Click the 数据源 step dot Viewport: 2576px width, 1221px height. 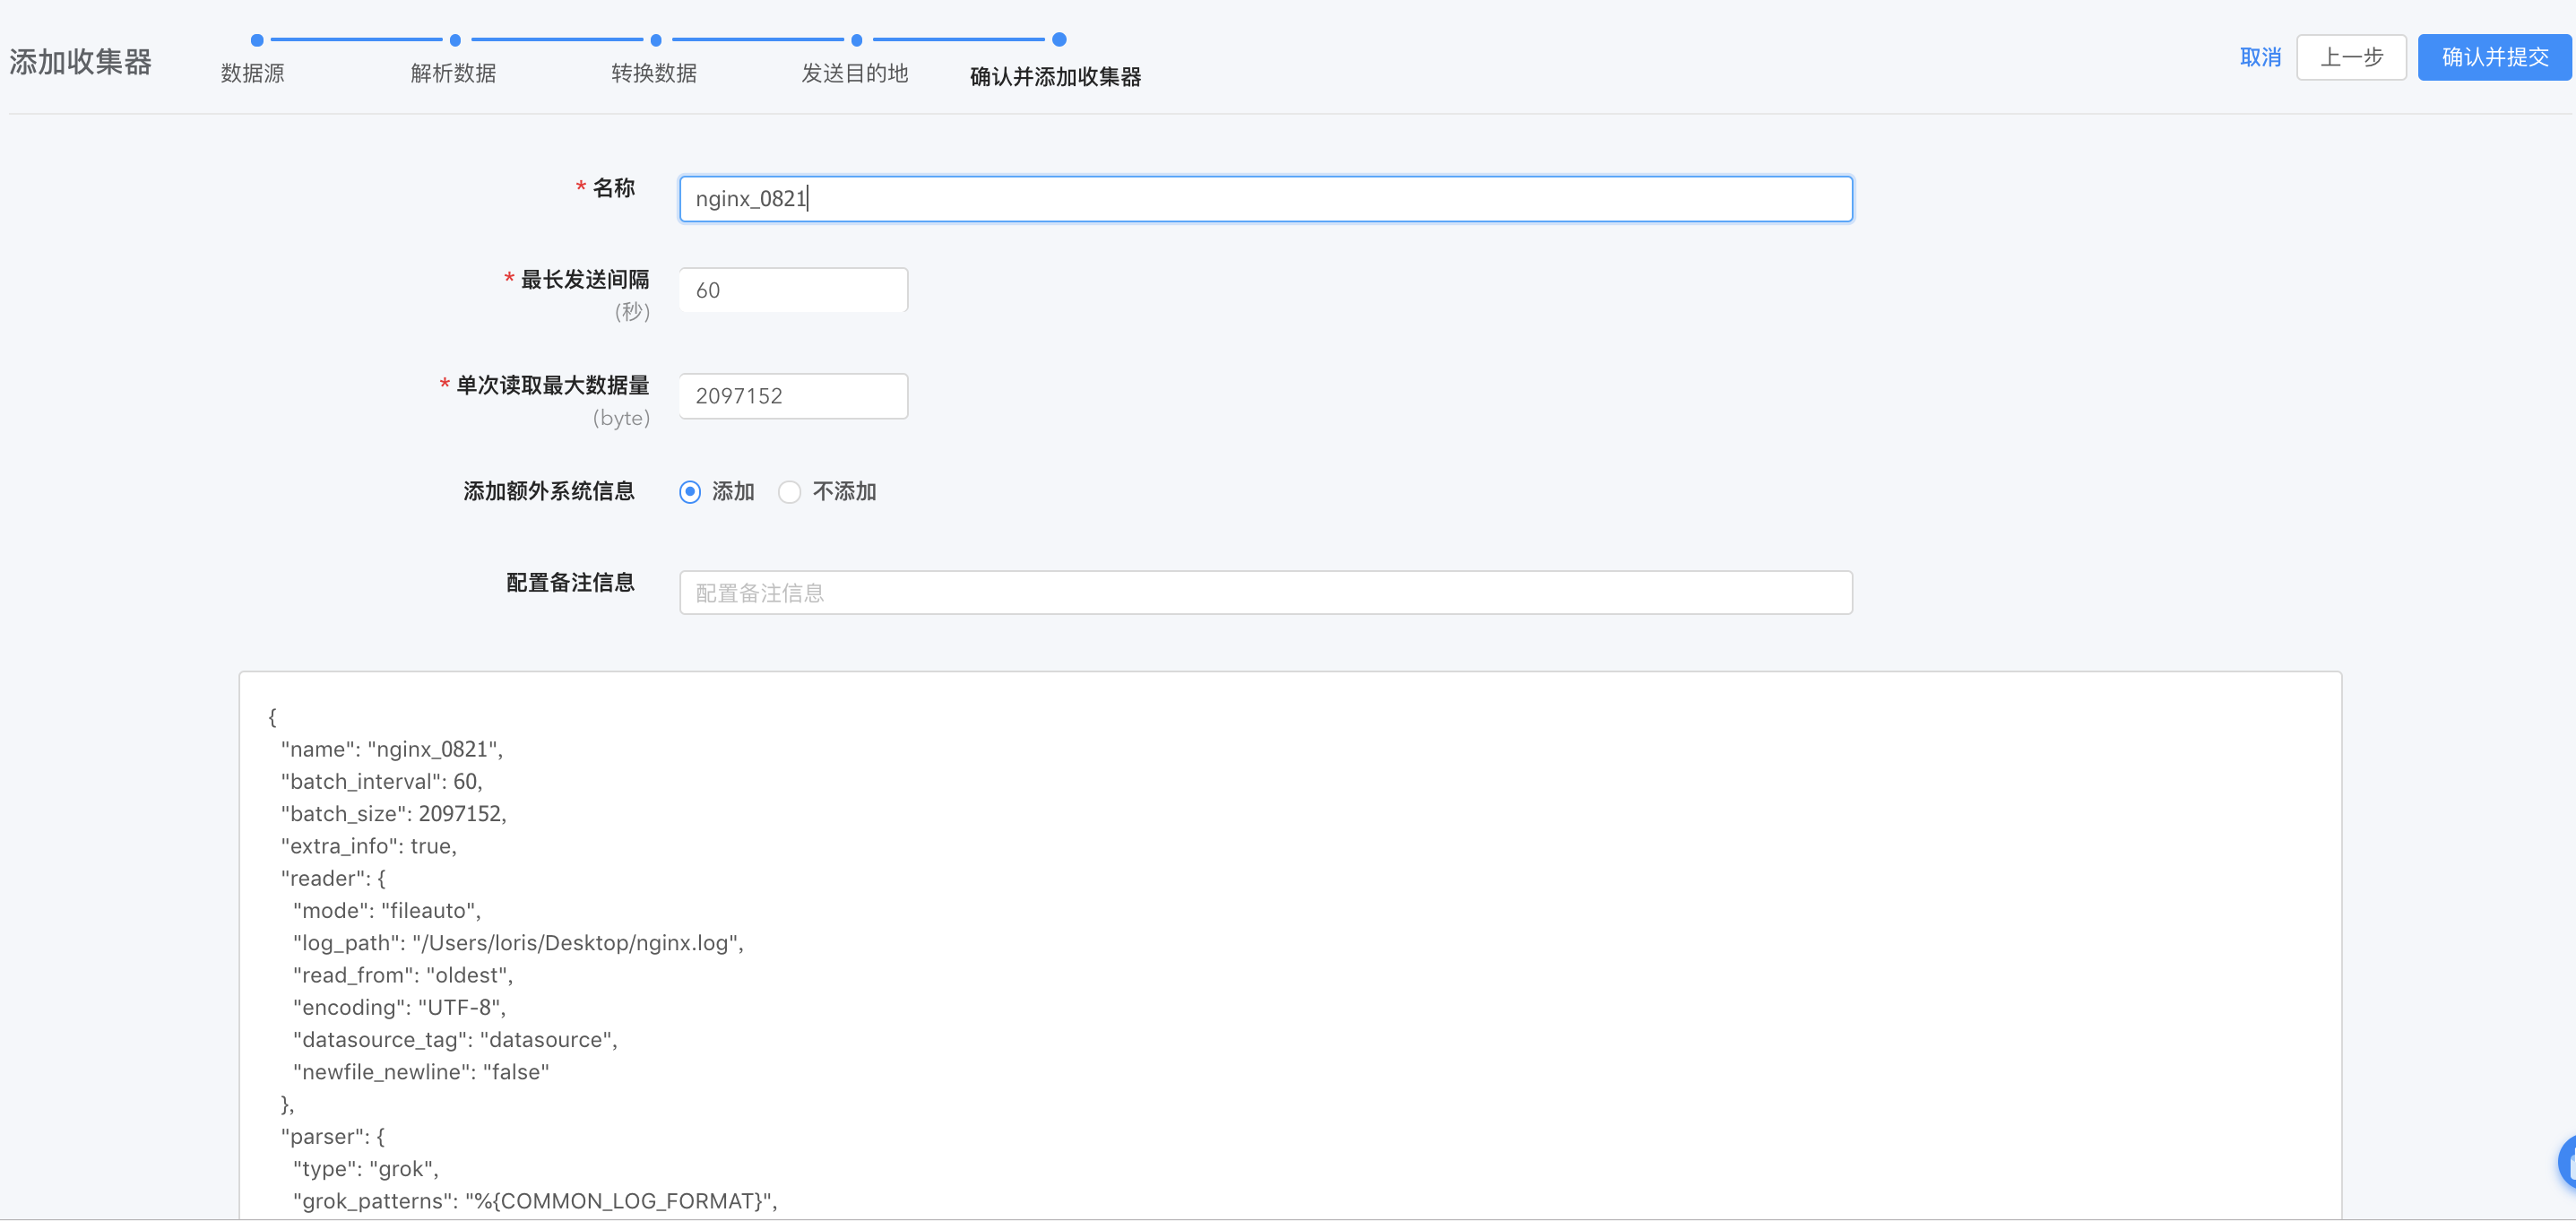point(257,40)
